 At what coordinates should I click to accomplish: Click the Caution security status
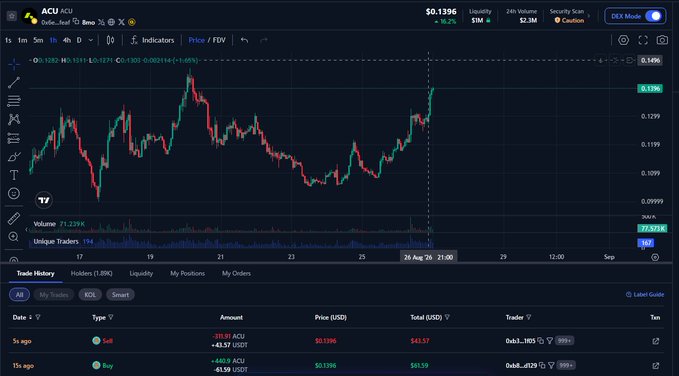click(x=569, y=20)
